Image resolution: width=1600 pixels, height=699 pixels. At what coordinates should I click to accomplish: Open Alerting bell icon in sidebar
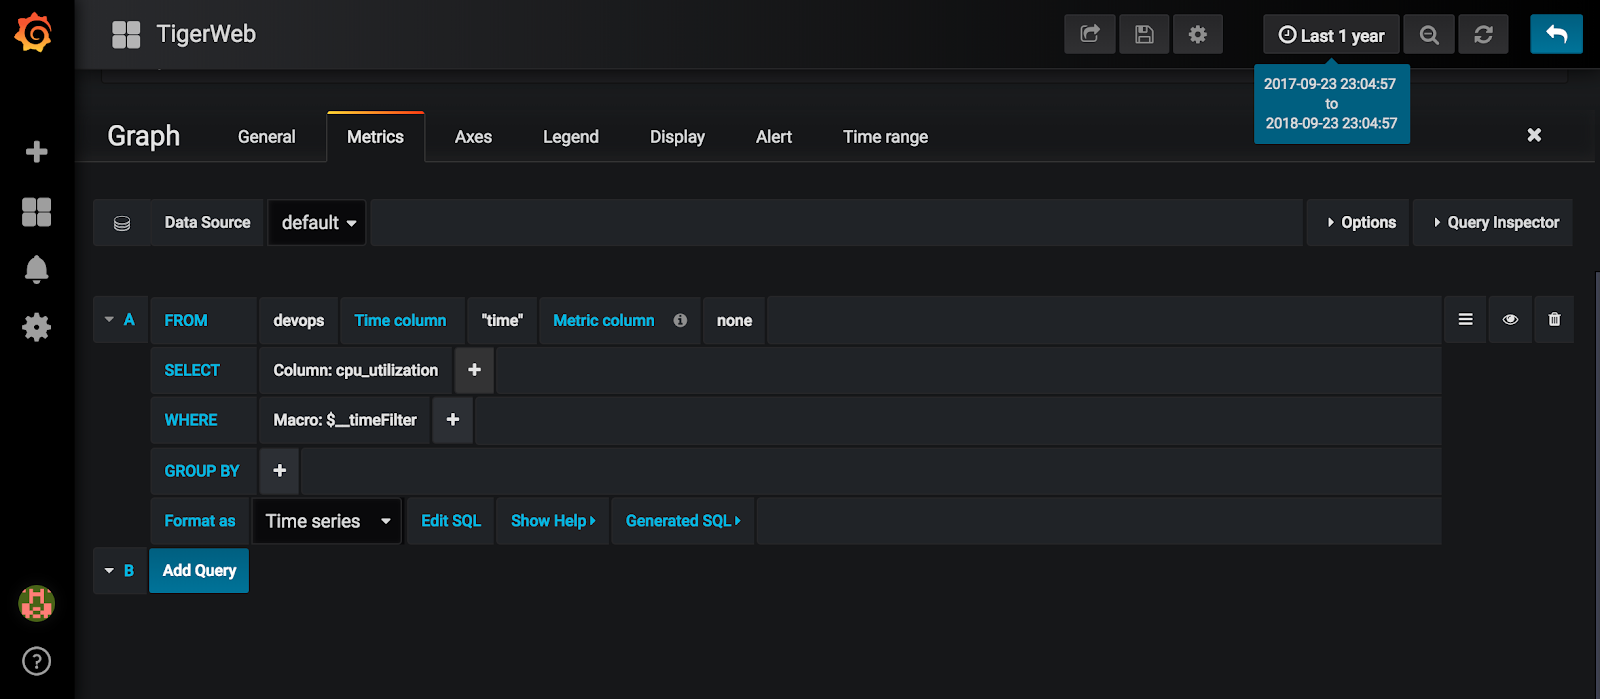[x=37, y=269]
